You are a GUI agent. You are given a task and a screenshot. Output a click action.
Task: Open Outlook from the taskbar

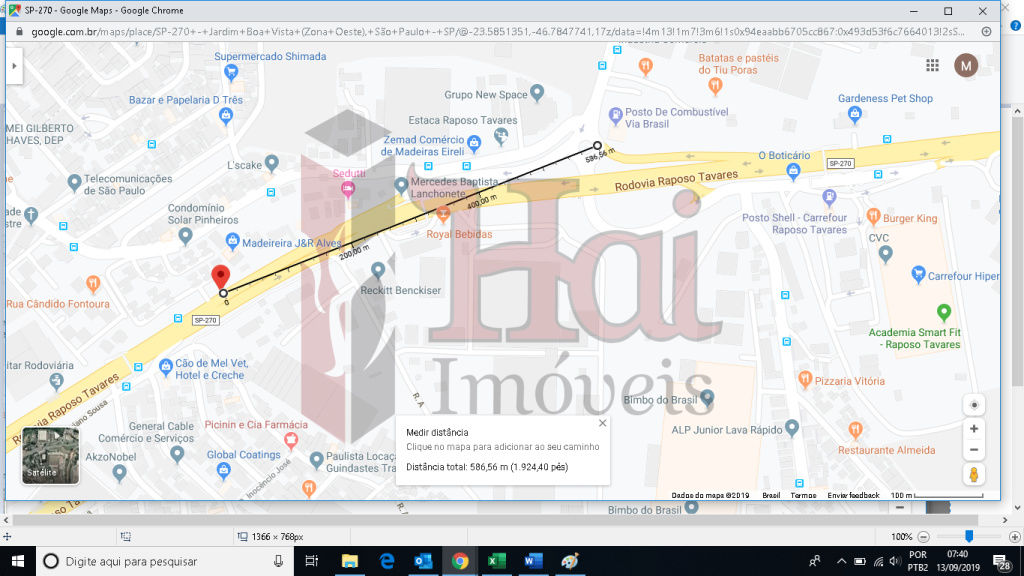(423, 561)
